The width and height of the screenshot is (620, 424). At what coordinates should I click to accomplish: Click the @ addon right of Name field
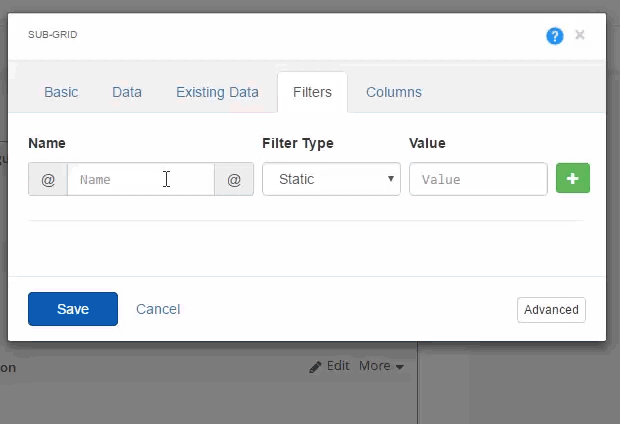pyautogui.click(x=234, y=179)
